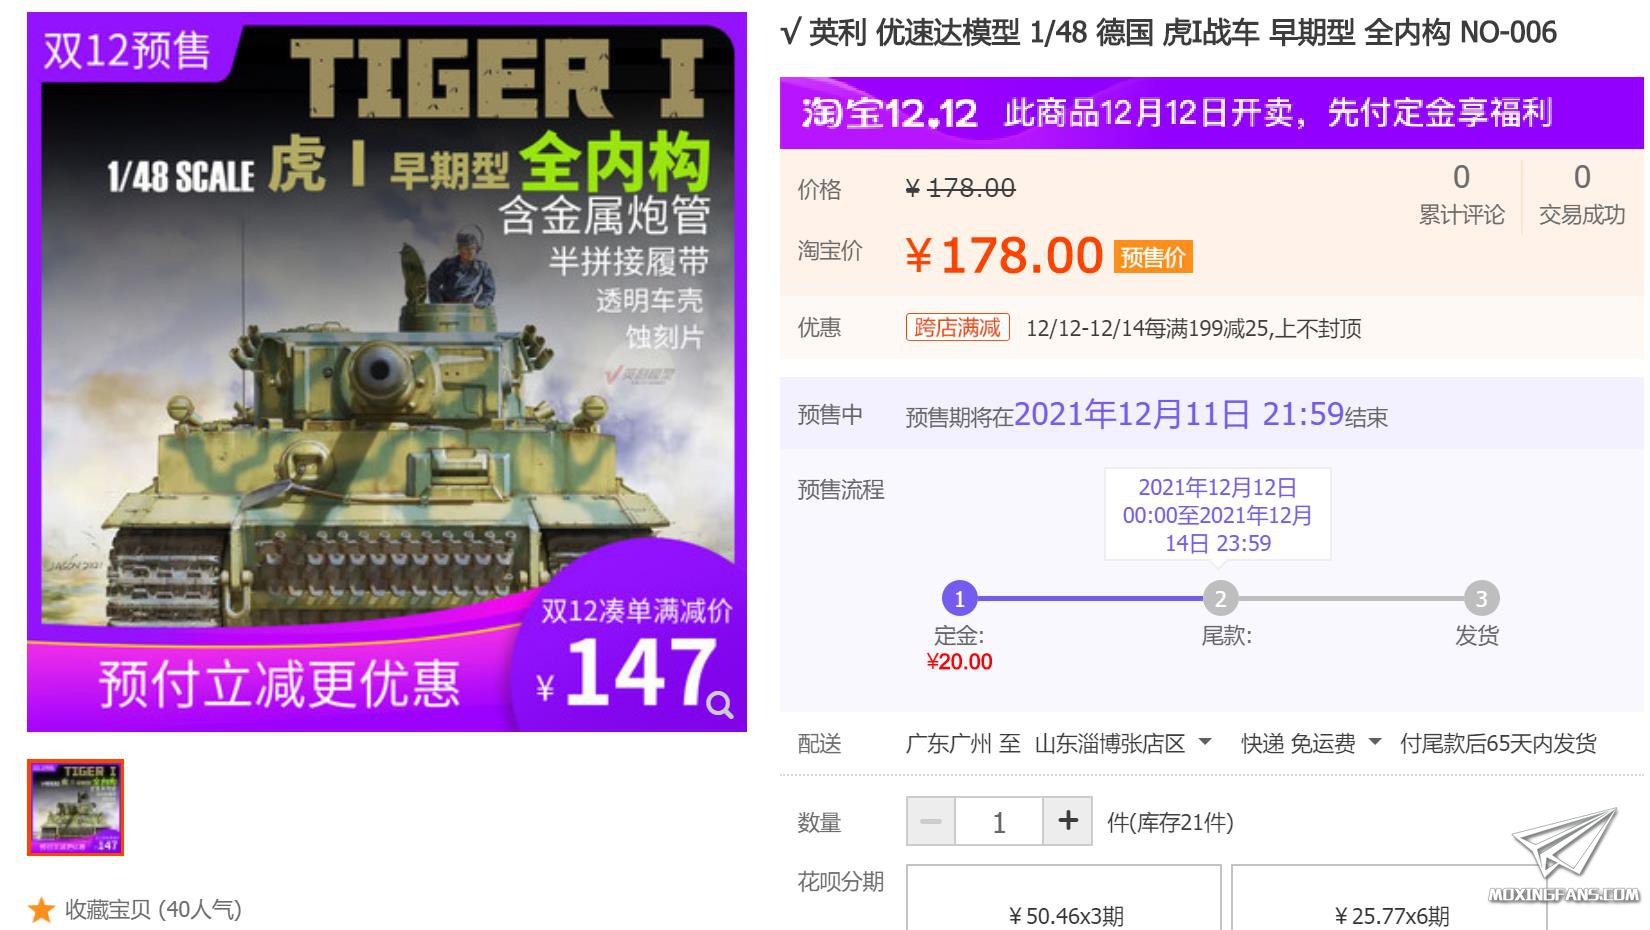This screenshot has width=1650, height=930.
Task: Select the ¥25.77x6期 installment option
Action: click(1389, 899)
